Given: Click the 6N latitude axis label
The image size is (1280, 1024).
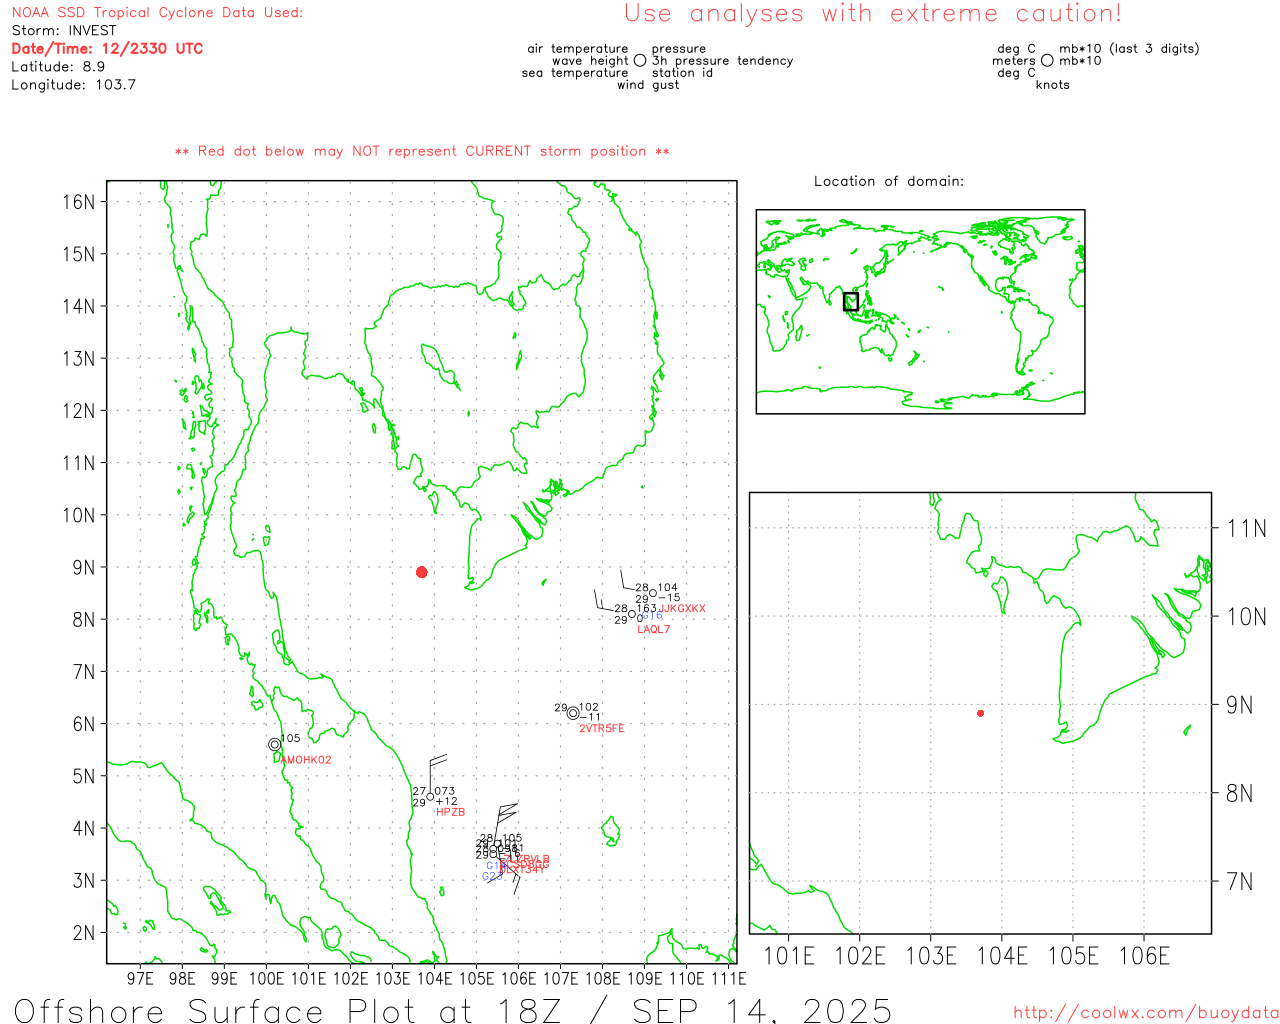Looking at the screenshot, I should (x=84, y=724).
